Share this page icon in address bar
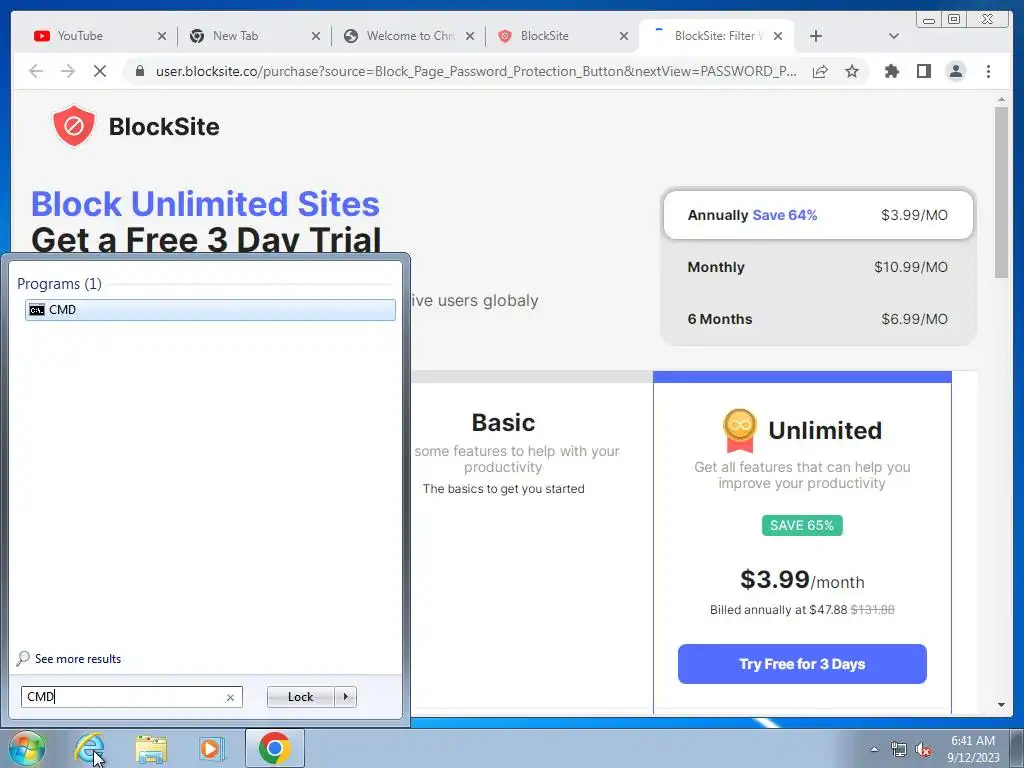The height and width of the screenshot is (768, 1024). coord(820,71)
